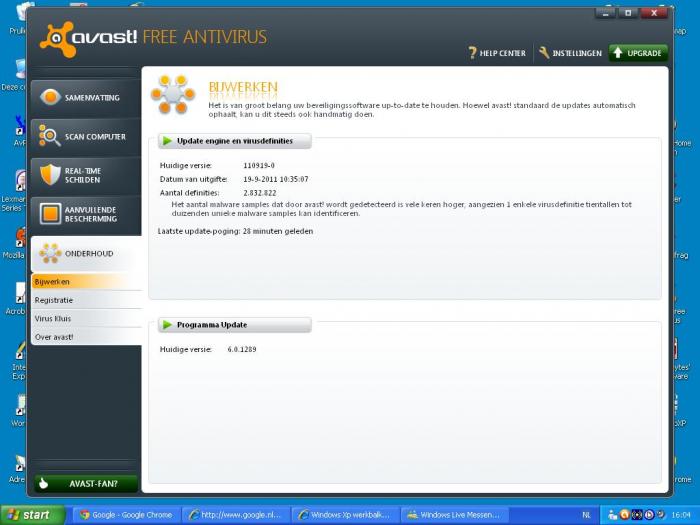700x525 pixels.
Task: Click the Windows Start button
Action: pyautogui.click(x=33, y=515)
